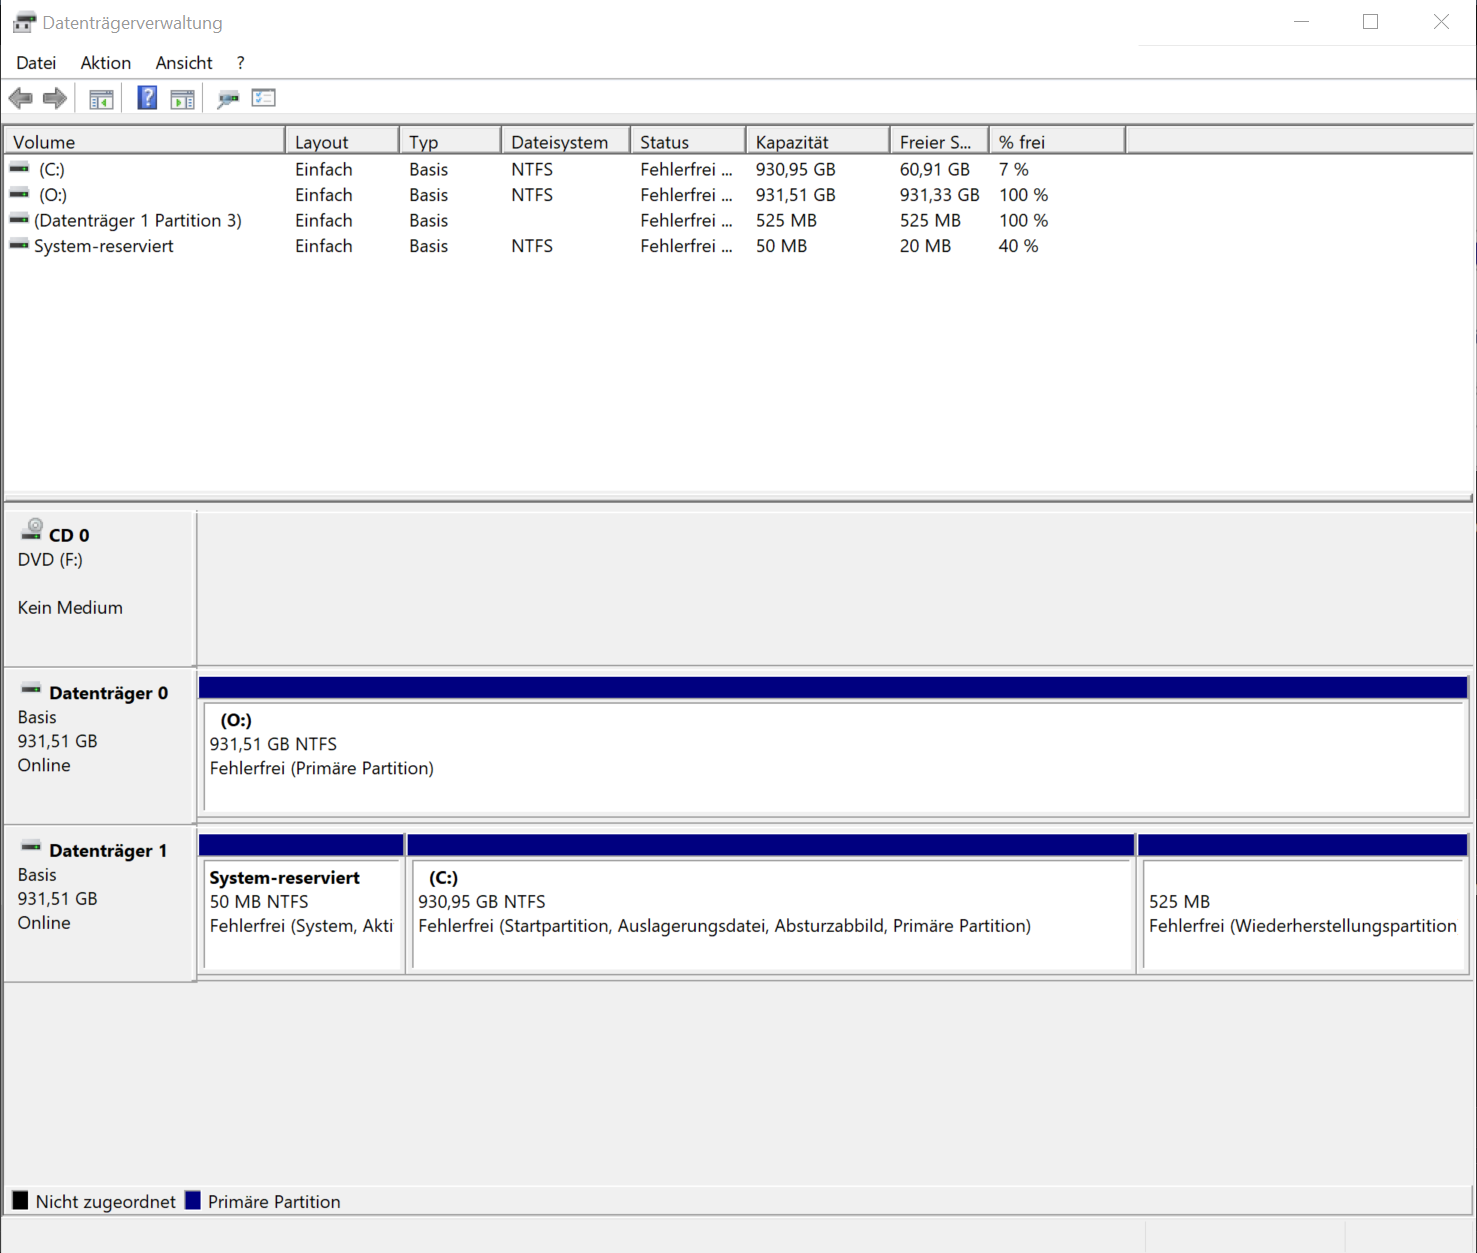Open the settings checklist toolbar icon

[x=264, y=98]
